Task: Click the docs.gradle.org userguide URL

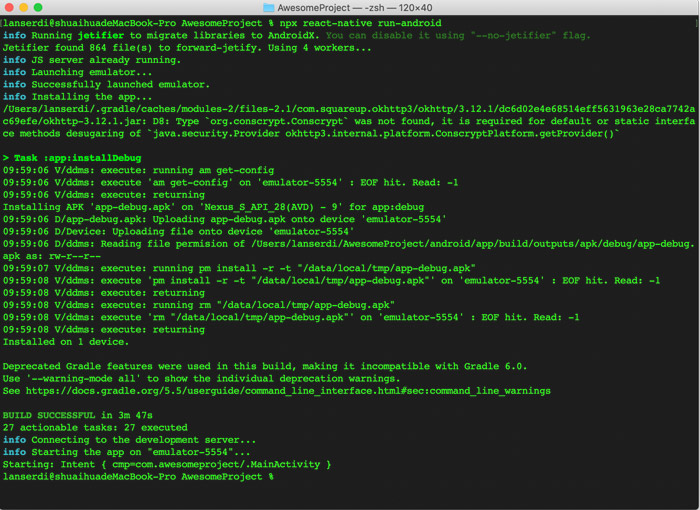Action: (x=288, y=391)
